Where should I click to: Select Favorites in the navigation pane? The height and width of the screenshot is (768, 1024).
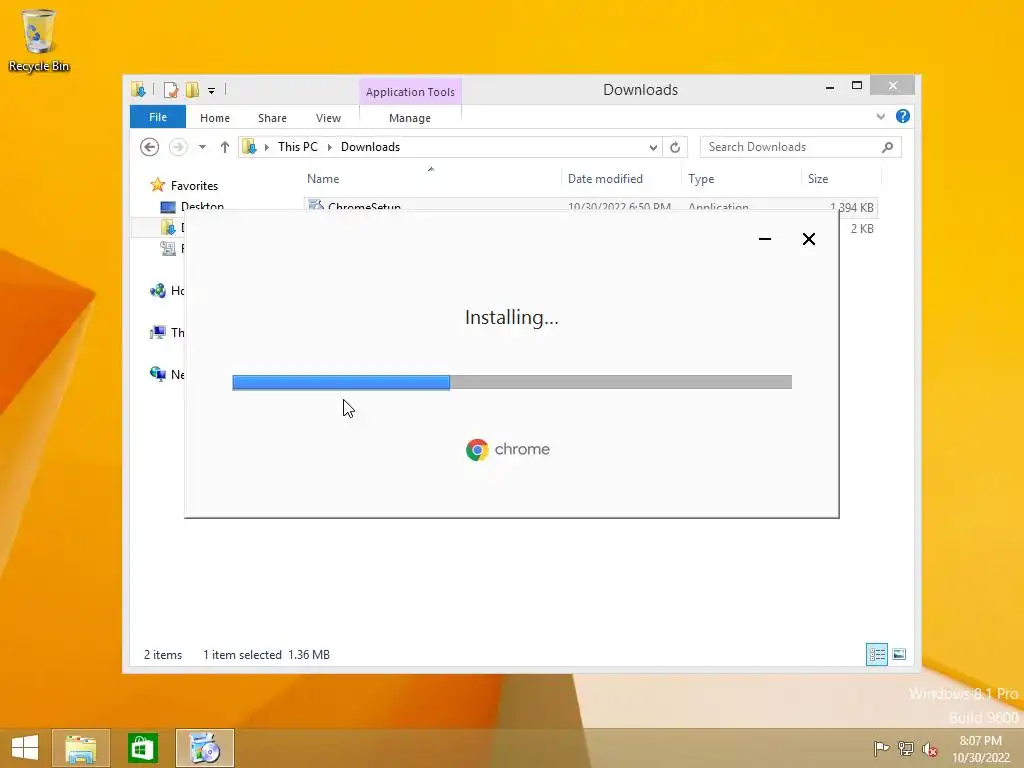click(194, 185)
